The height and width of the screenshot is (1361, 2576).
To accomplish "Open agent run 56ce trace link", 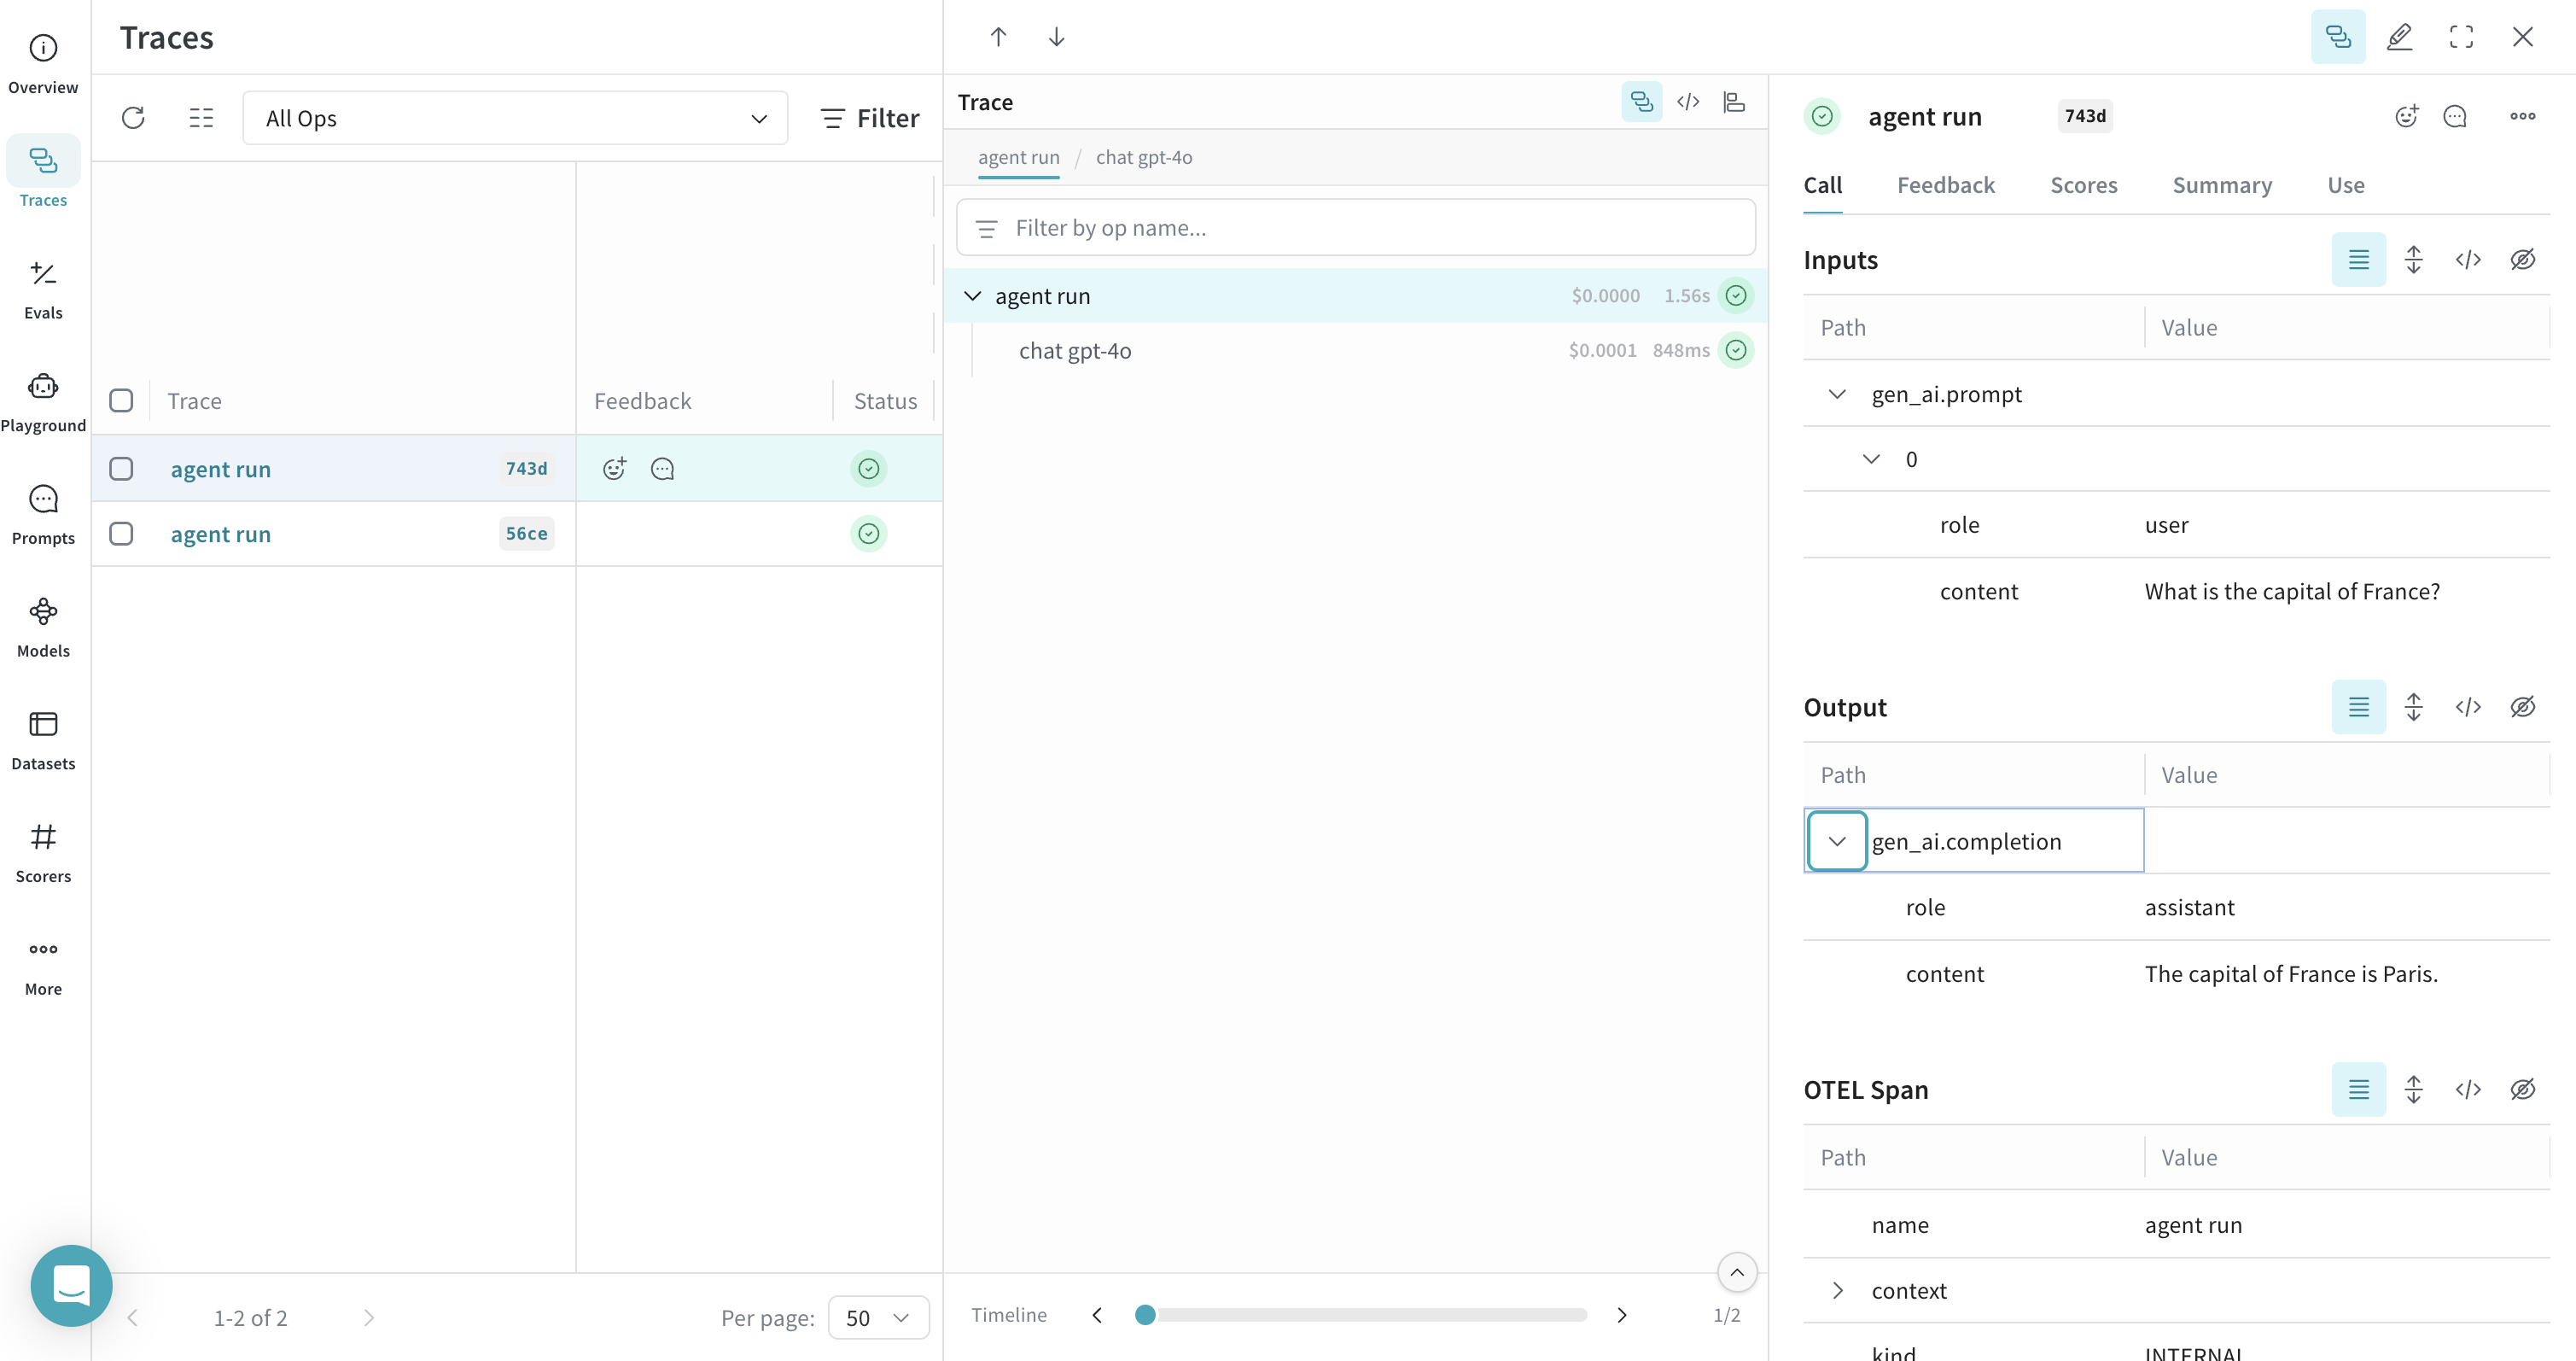I will (220, 534).
